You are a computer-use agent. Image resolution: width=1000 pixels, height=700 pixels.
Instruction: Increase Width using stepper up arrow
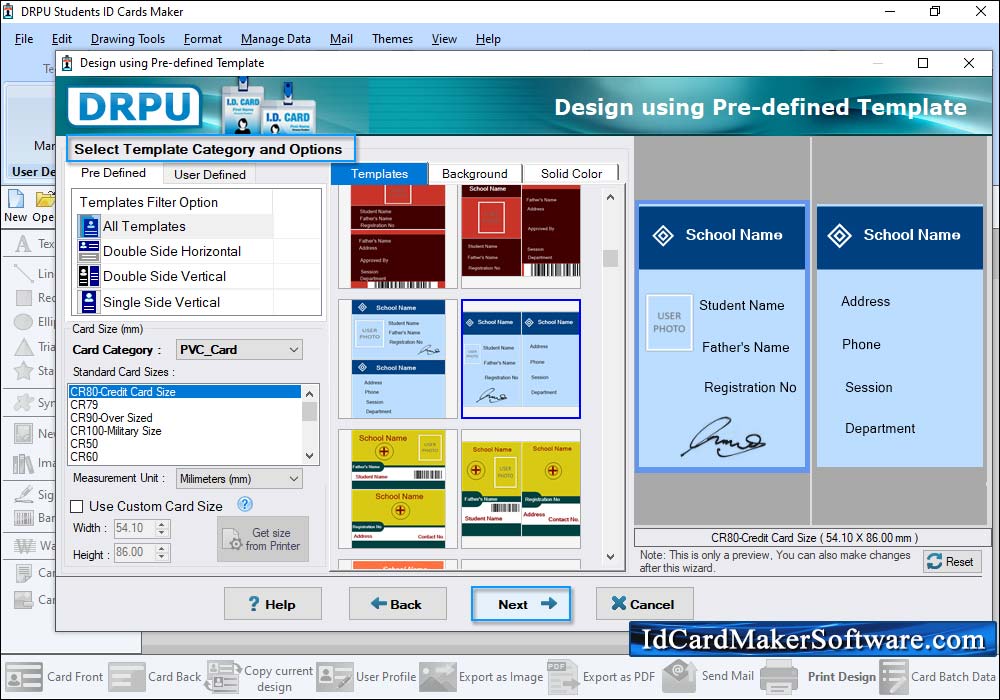click(161, 524)
